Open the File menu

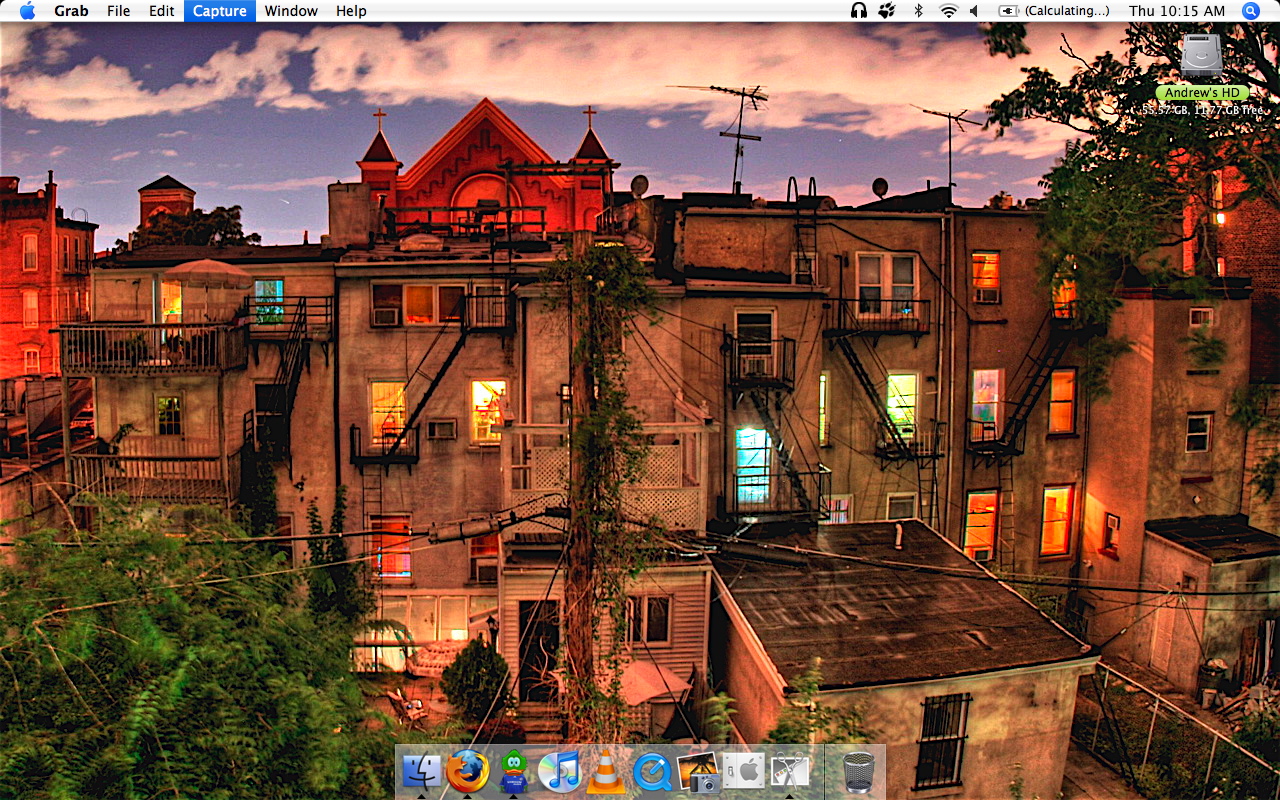[118, 11]
